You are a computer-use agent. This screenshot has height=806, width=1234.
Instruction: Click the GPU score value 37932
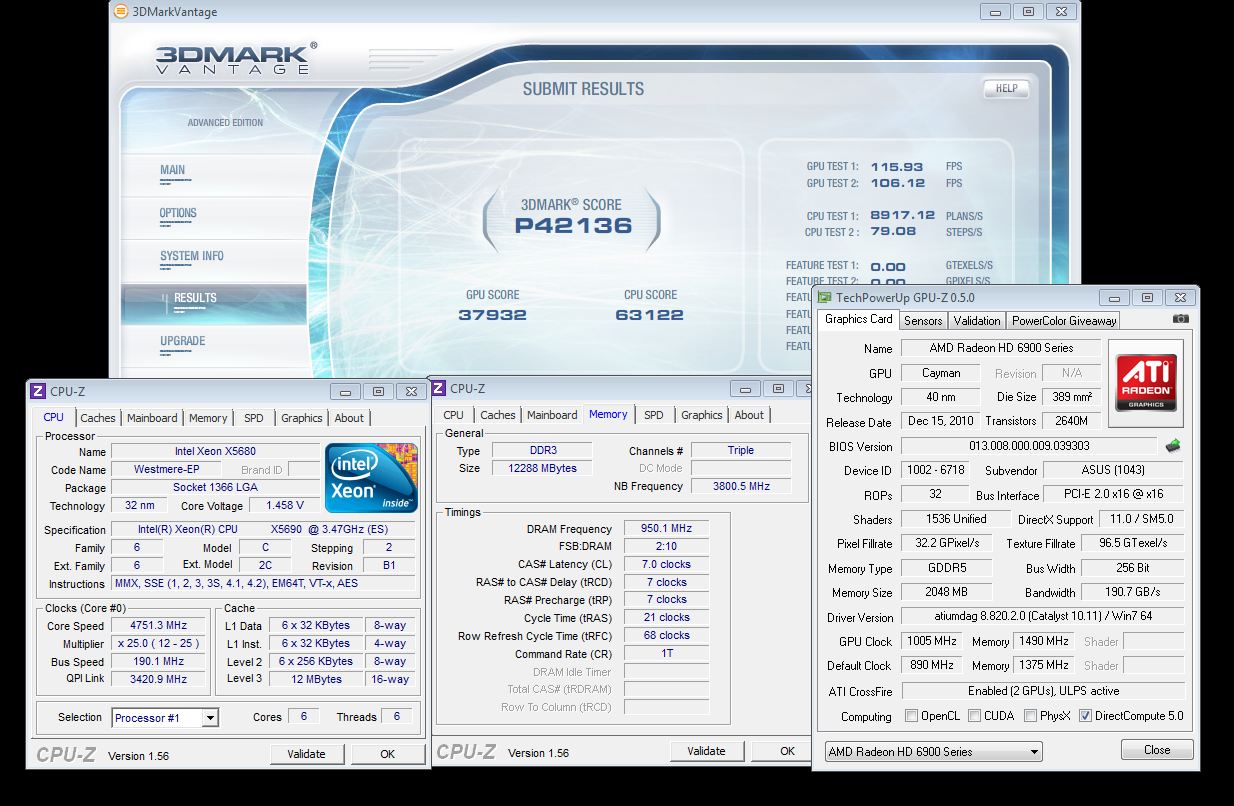492,315
